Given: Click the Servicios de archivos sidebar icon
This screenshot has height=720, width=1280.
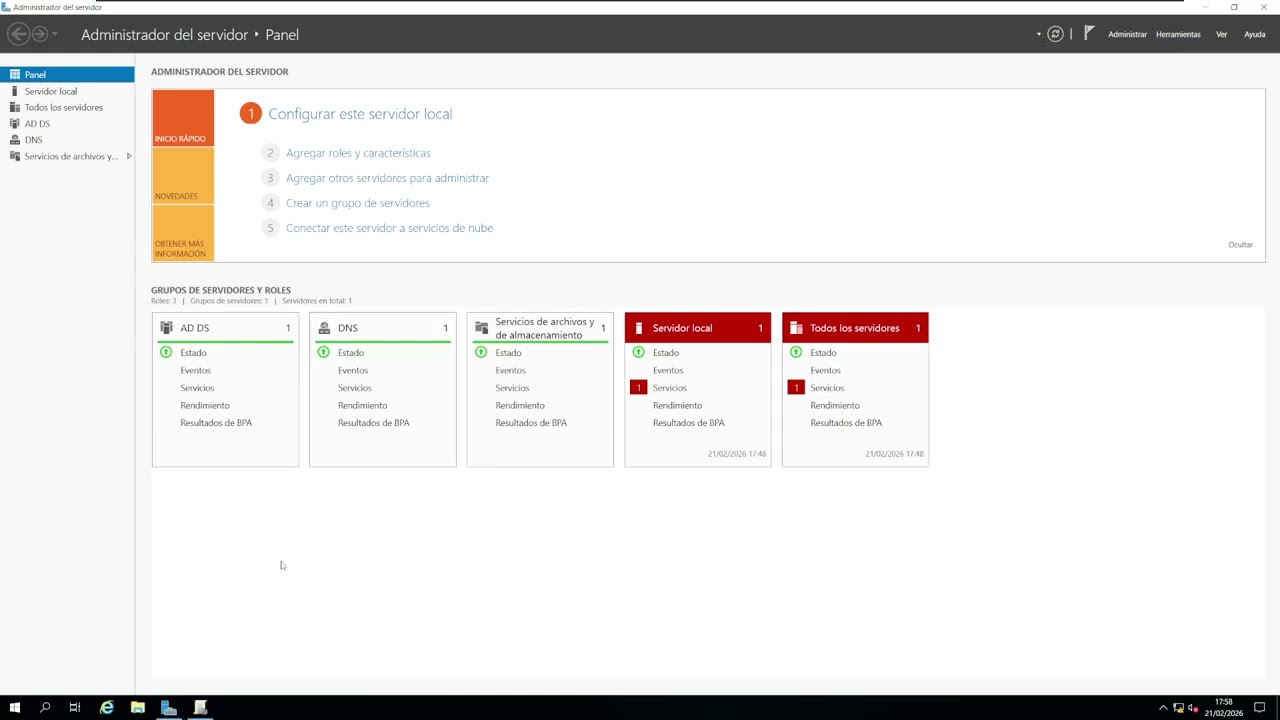Looking at the screenshot, I should click(x=15, y=156).
